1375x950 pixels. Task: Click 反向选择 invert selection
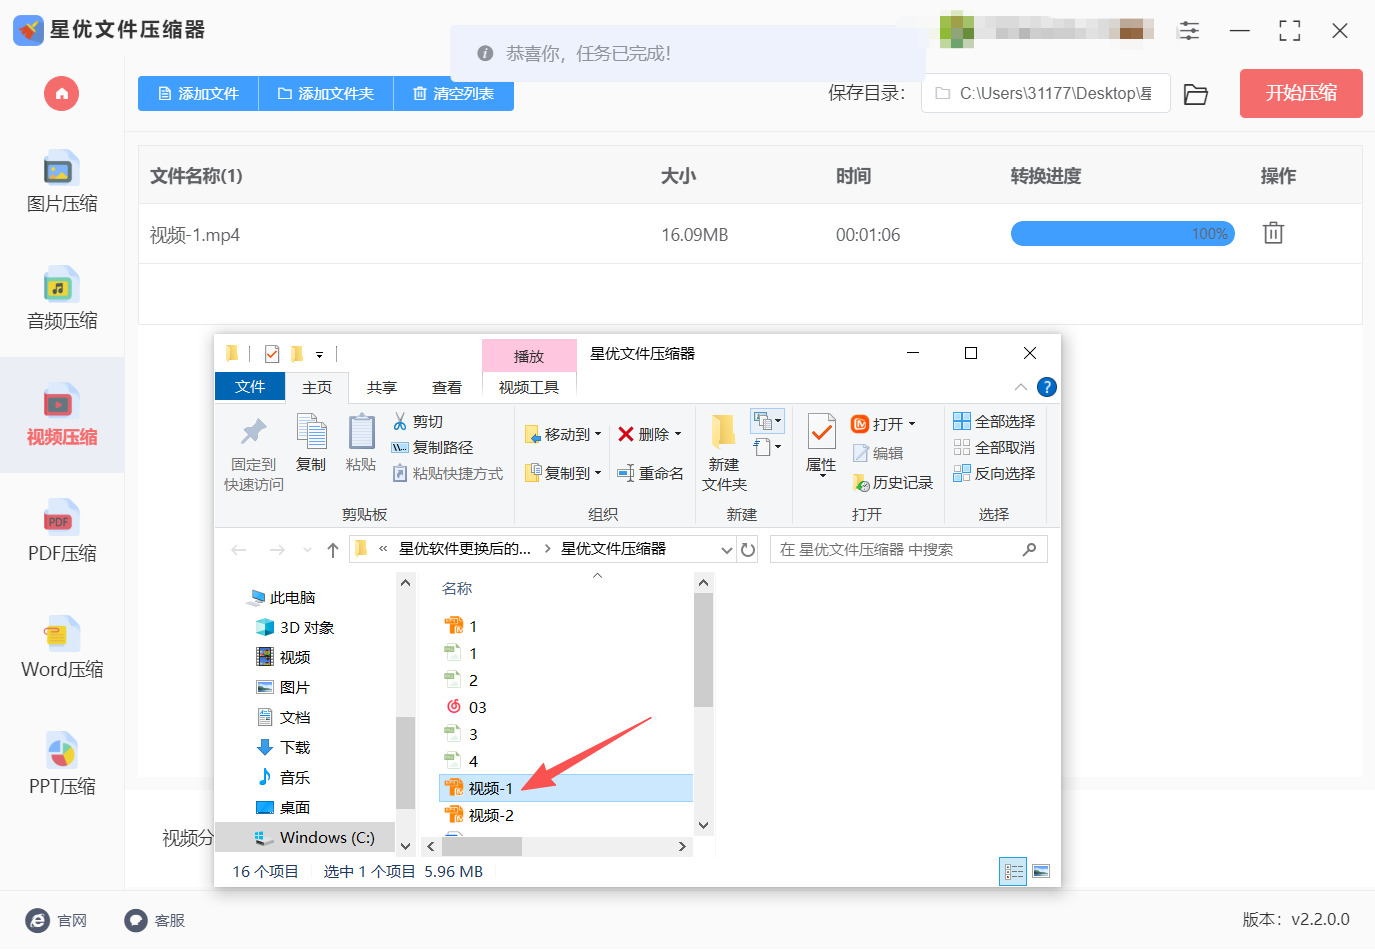point(995,474)
